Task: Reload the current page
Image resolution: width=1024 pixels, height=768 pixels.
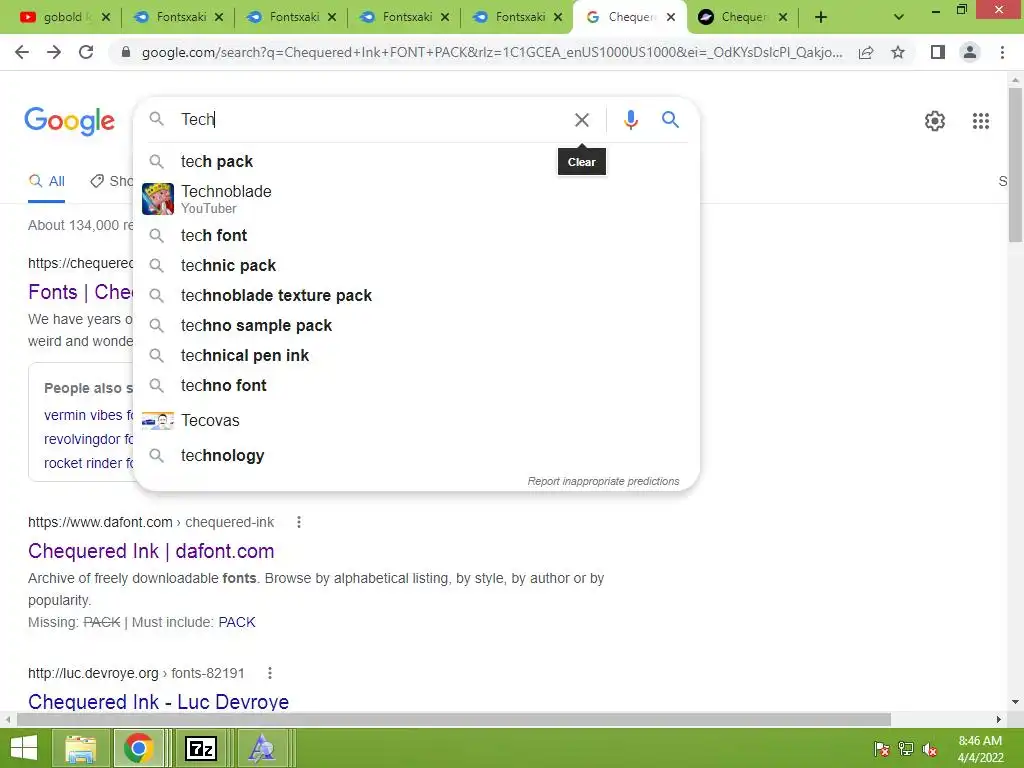Action: [x=86, y=52]
